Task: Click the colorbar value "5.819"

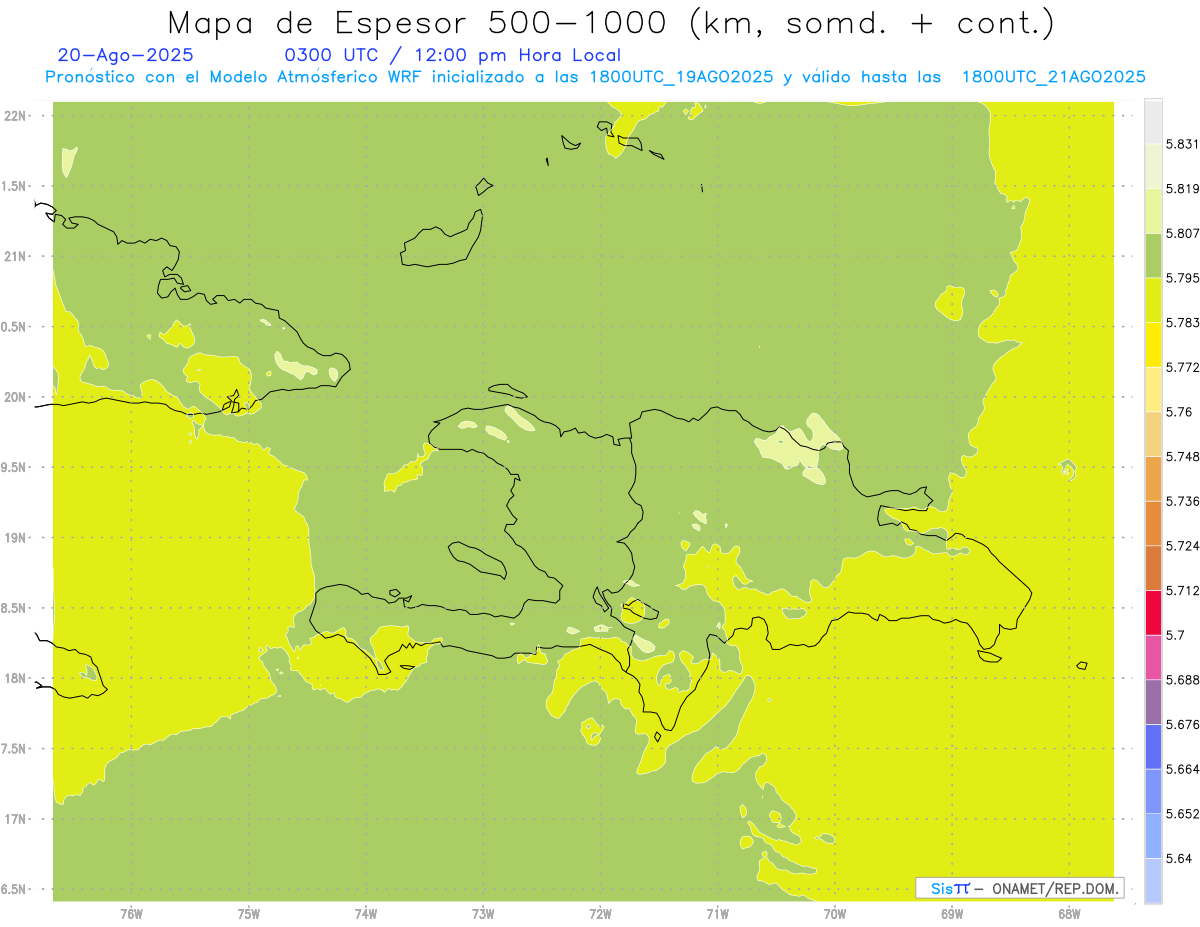Action: pyautogui.click(x=1182, y=188)
